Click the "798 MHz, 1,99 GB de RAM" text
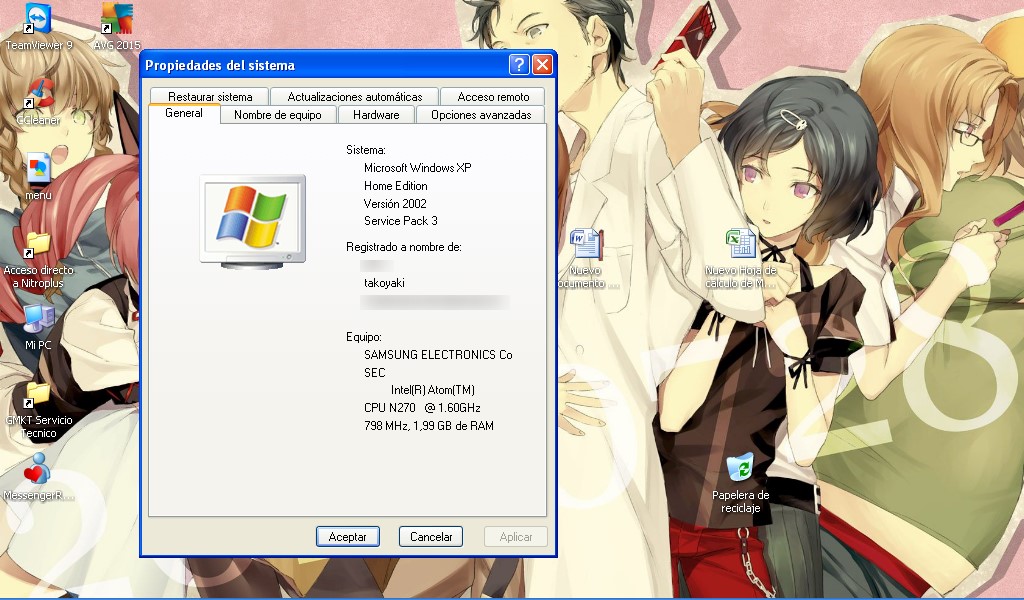This screenshot has height=600, width=1024. click(x=429, y=426)
